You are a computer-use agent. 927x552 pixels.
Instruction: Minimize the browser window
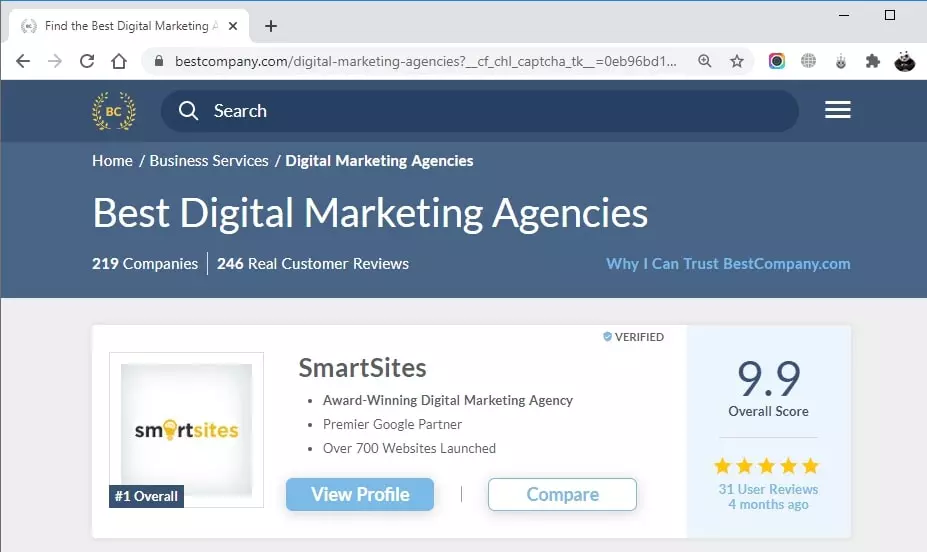tap(844, 15)
